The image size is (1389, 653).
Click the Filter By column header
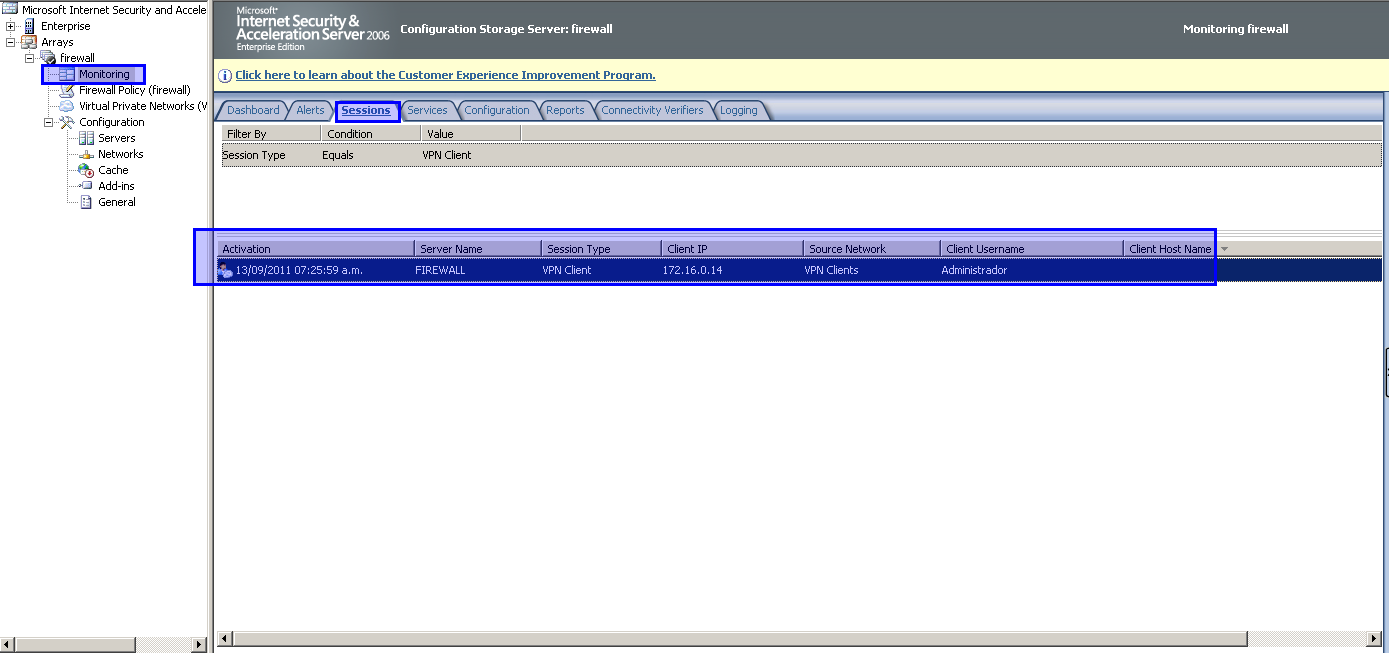271,134
